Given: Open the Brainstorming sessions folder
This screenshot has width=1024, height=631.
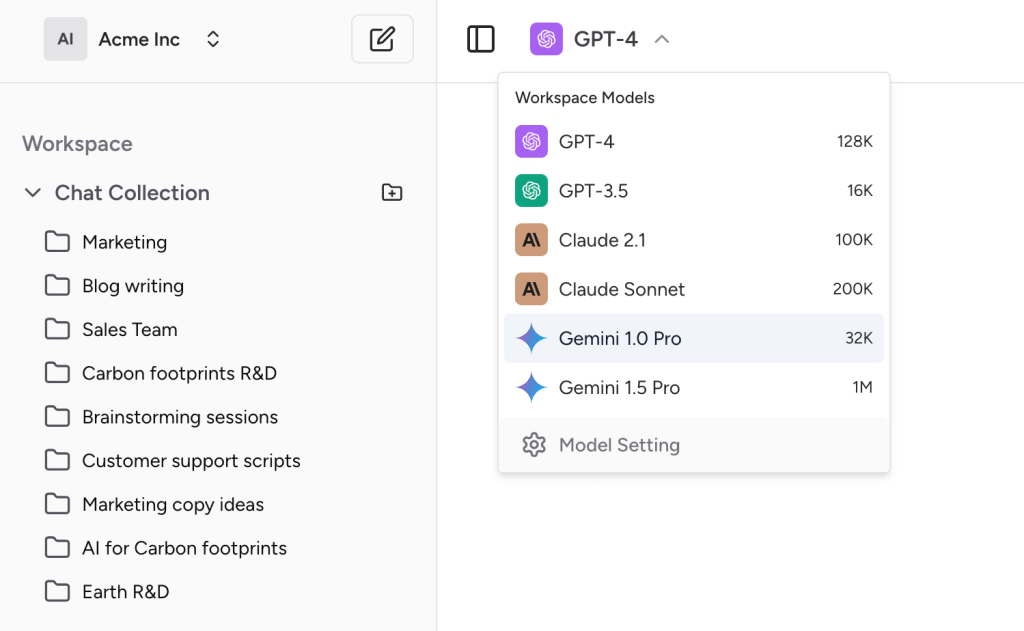Looking at the screenshot, I should 161,417.
